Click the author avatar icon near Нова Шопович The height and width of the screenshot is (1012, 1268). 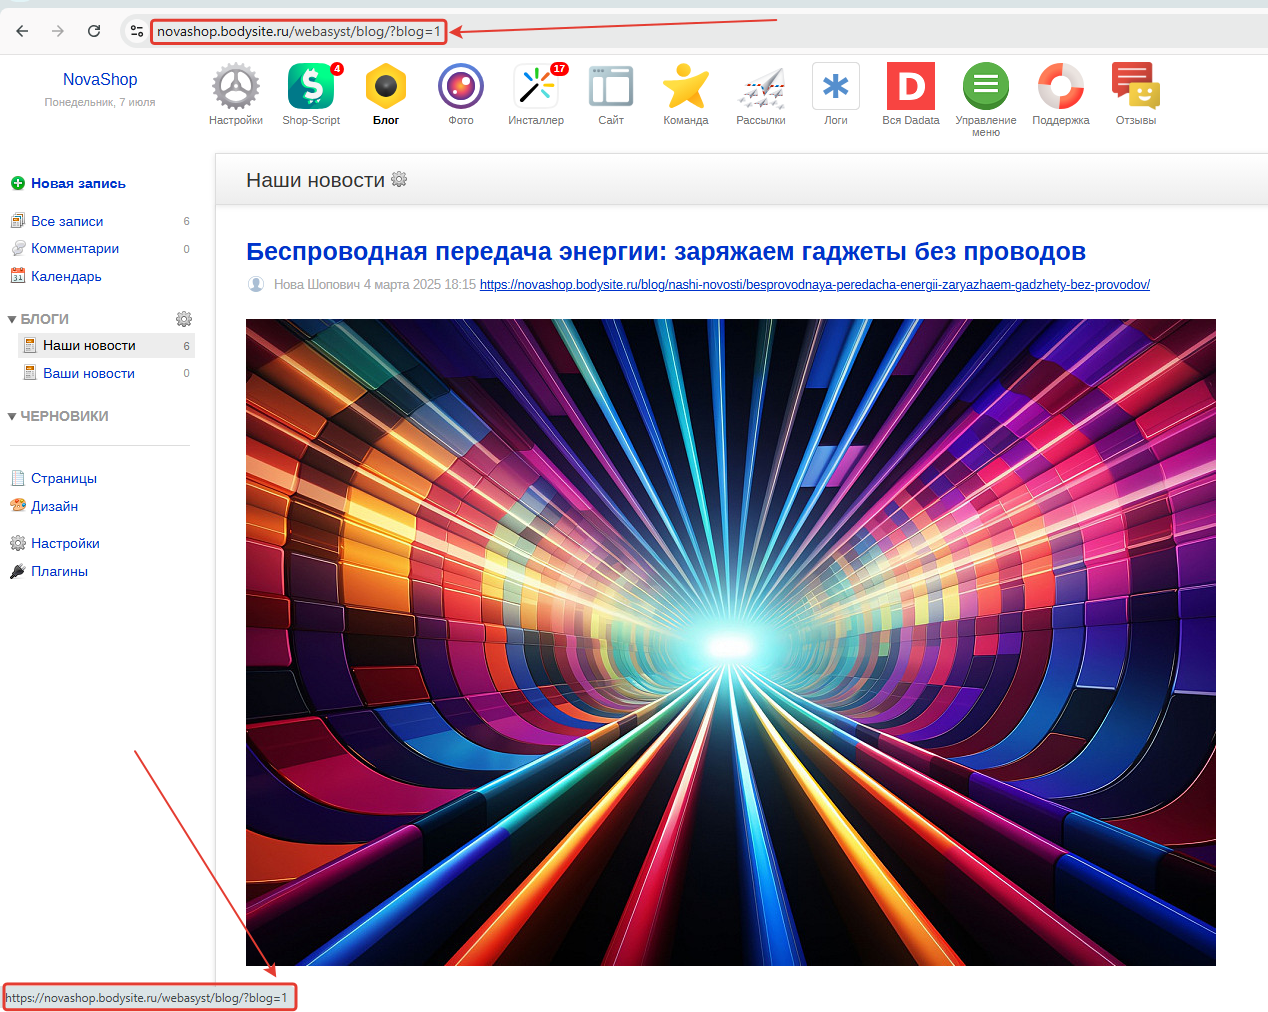tap(256, 284)
